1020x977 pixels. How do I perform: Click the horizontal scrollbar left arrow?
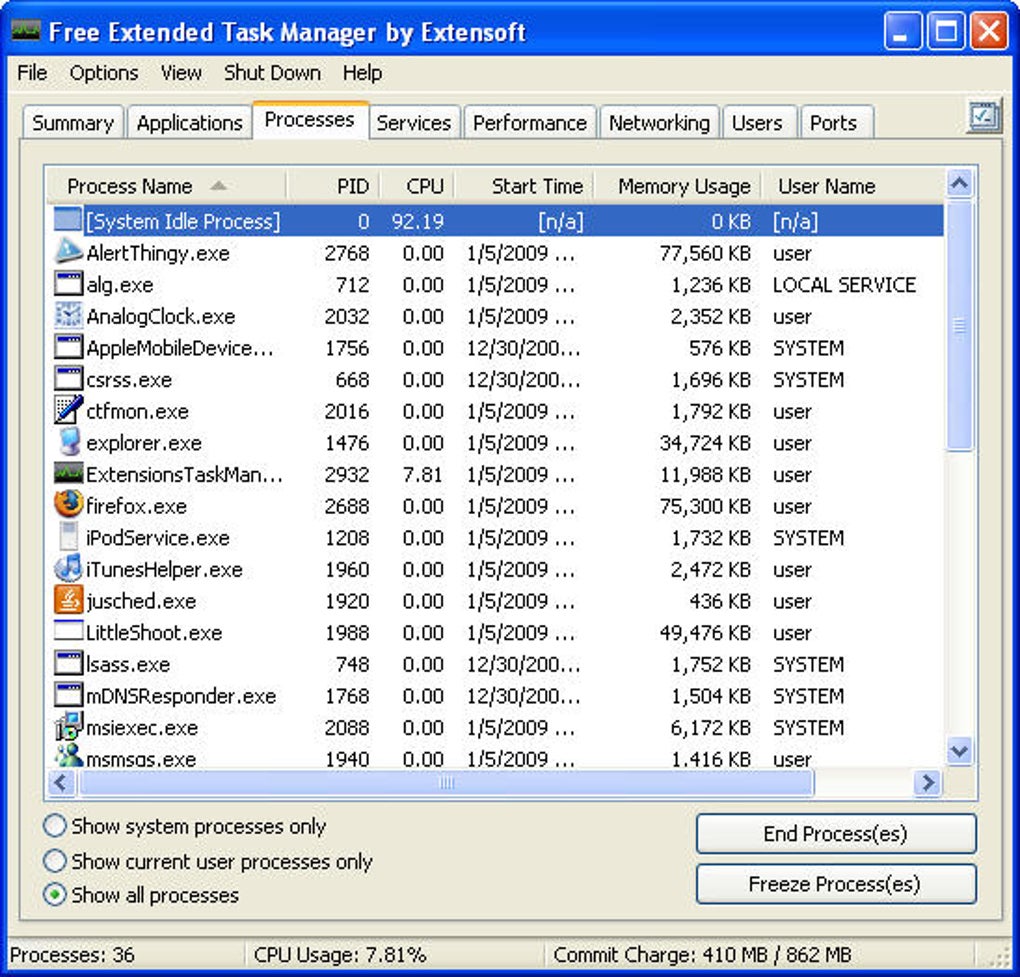(x=61, y=783)
